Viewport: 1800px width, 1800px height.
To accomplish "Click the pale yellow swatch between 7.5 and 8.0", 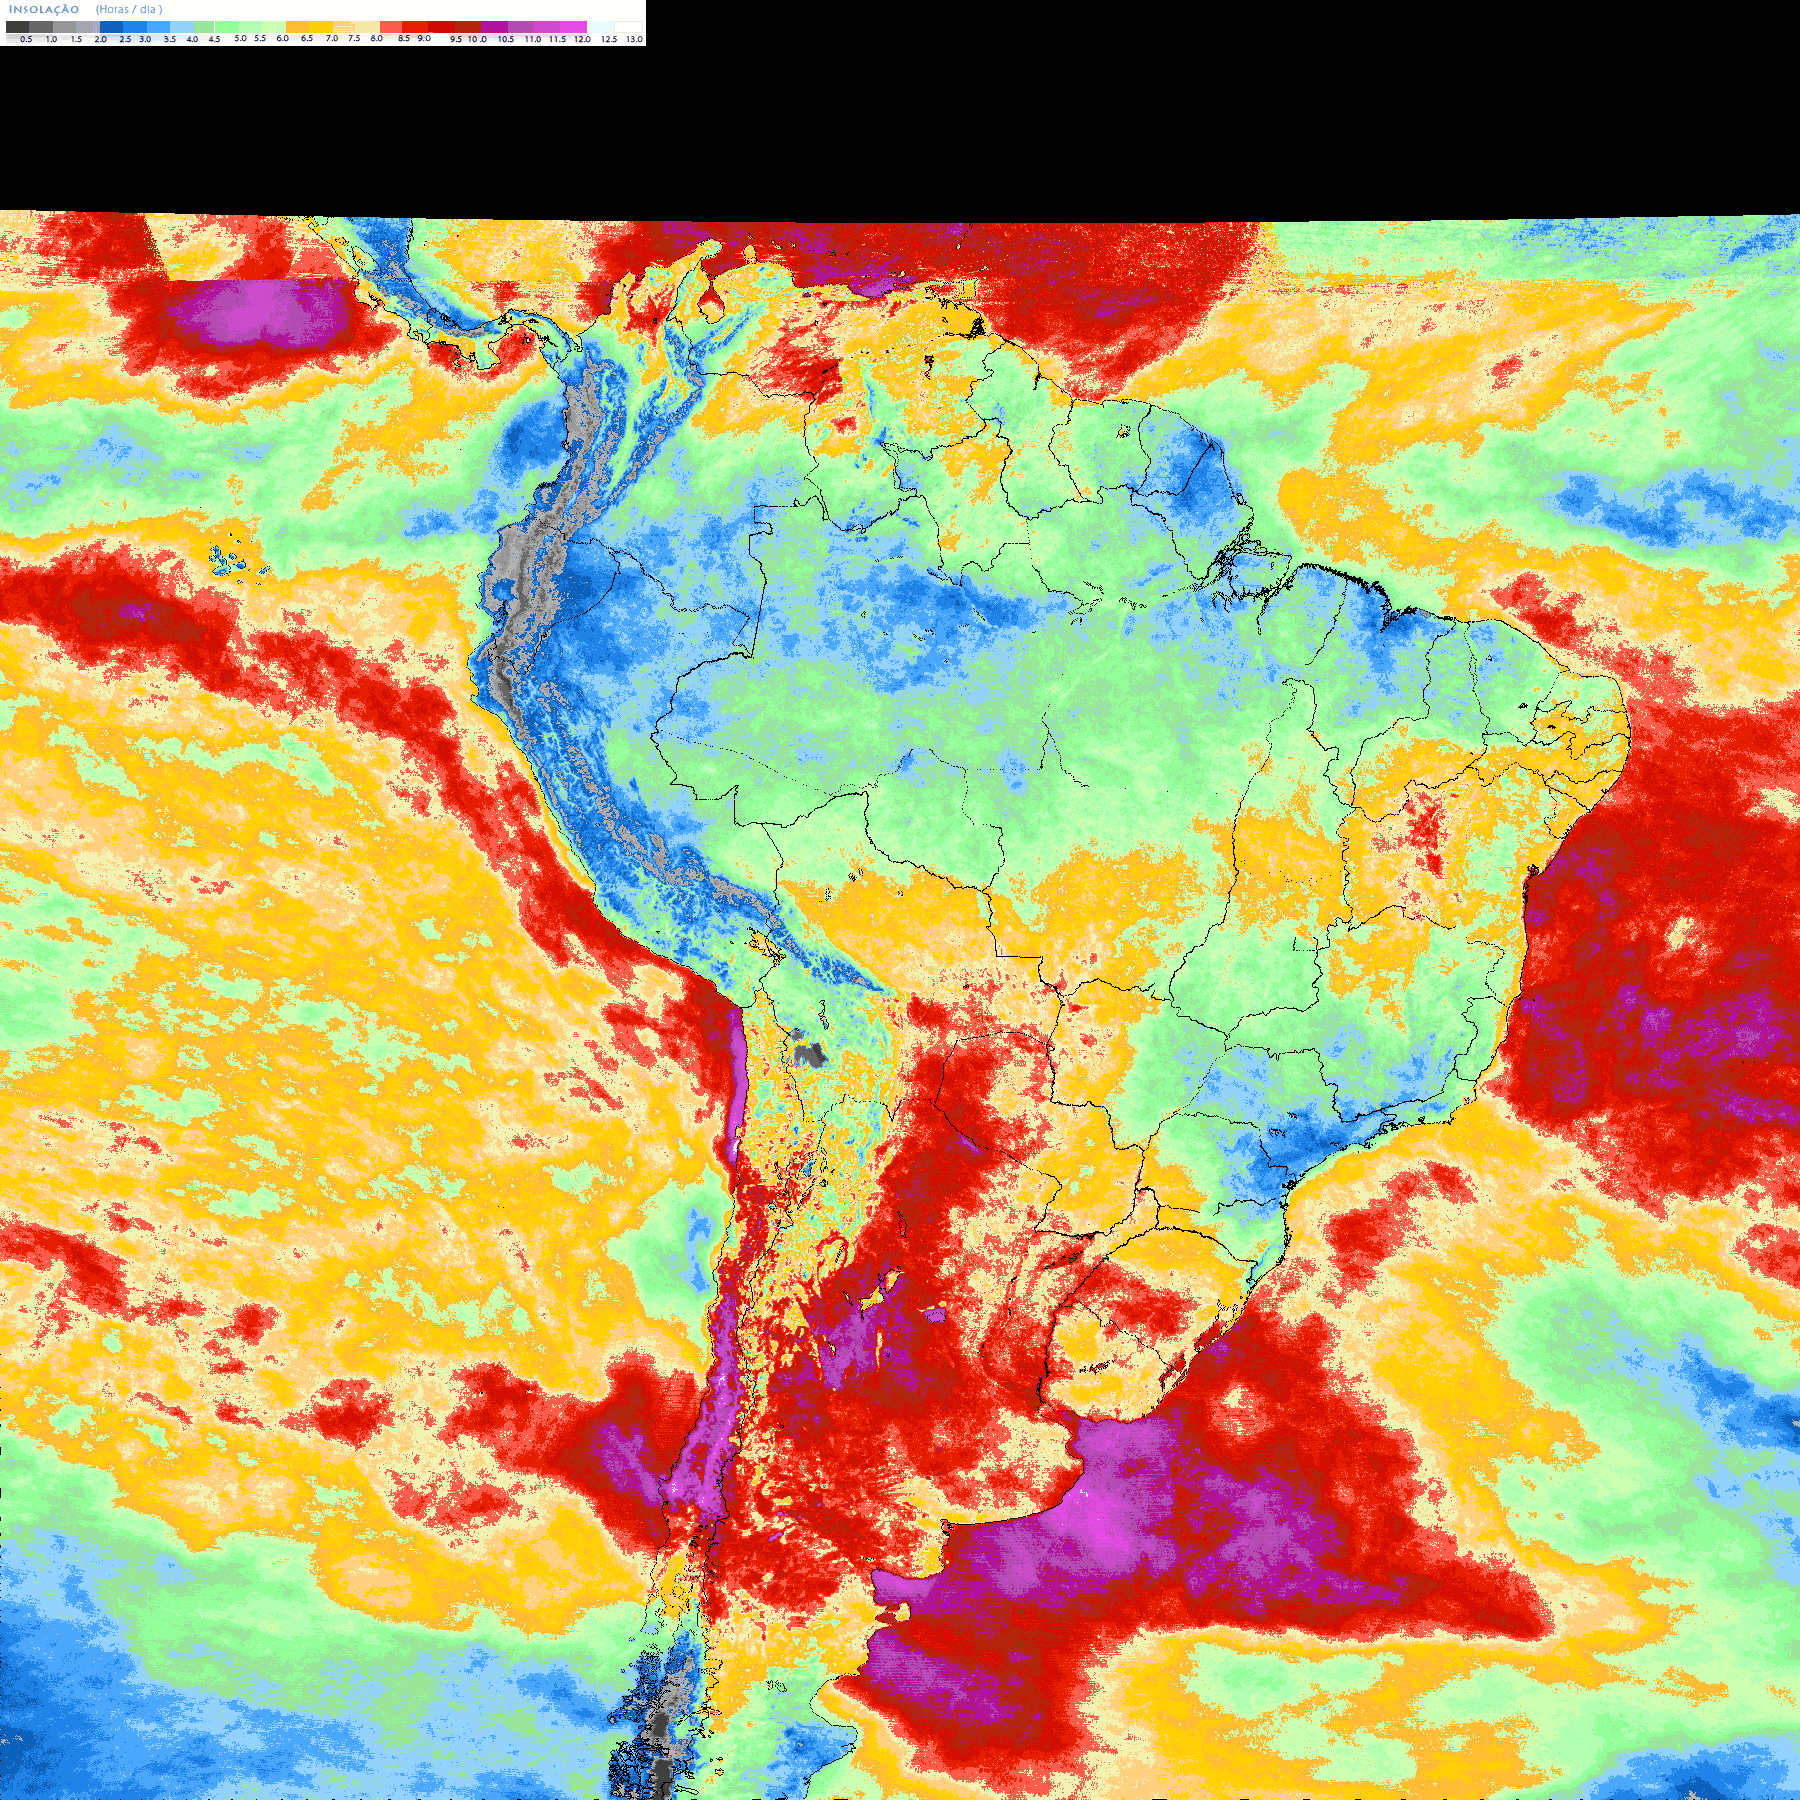I will point(367,27).
